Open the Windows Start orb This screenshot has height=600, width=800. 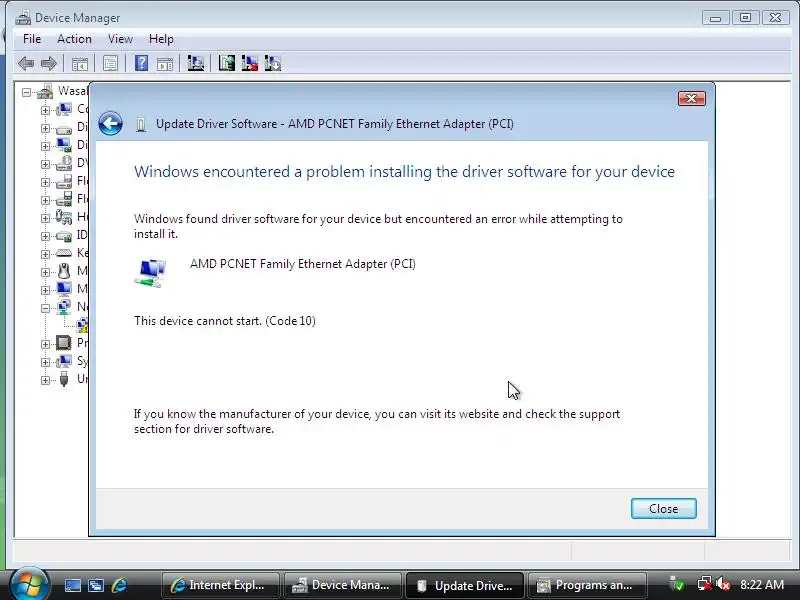tap(29, 584)
